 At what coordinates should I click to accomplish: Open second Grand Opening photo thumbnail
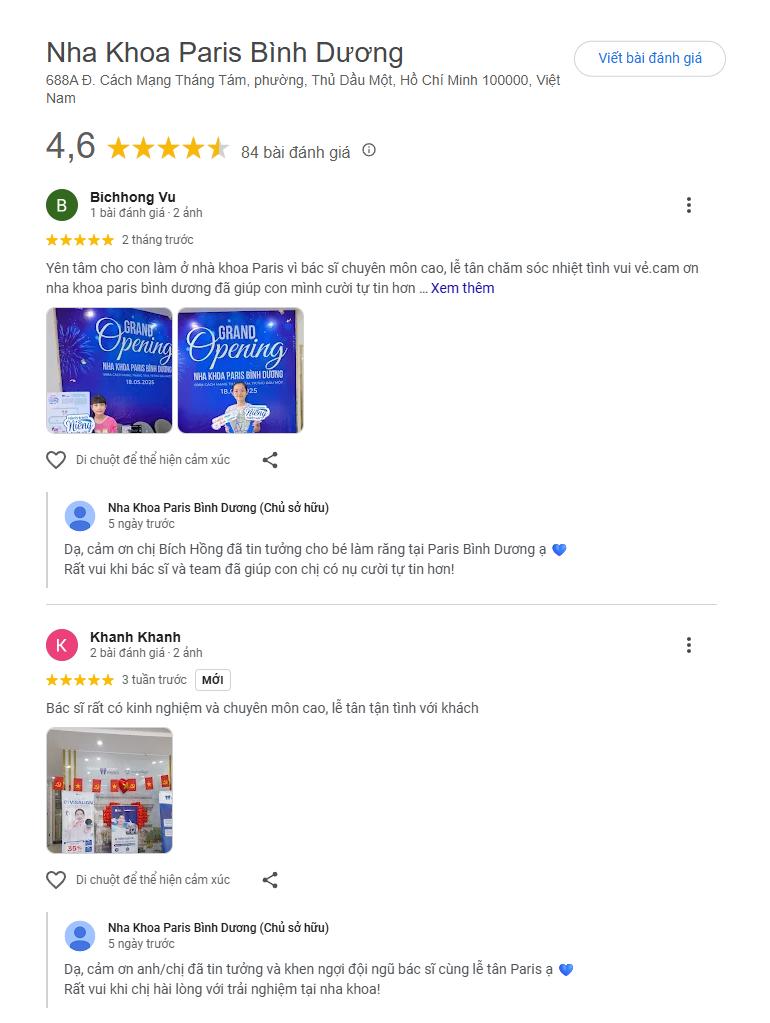(x=241, y=371)
